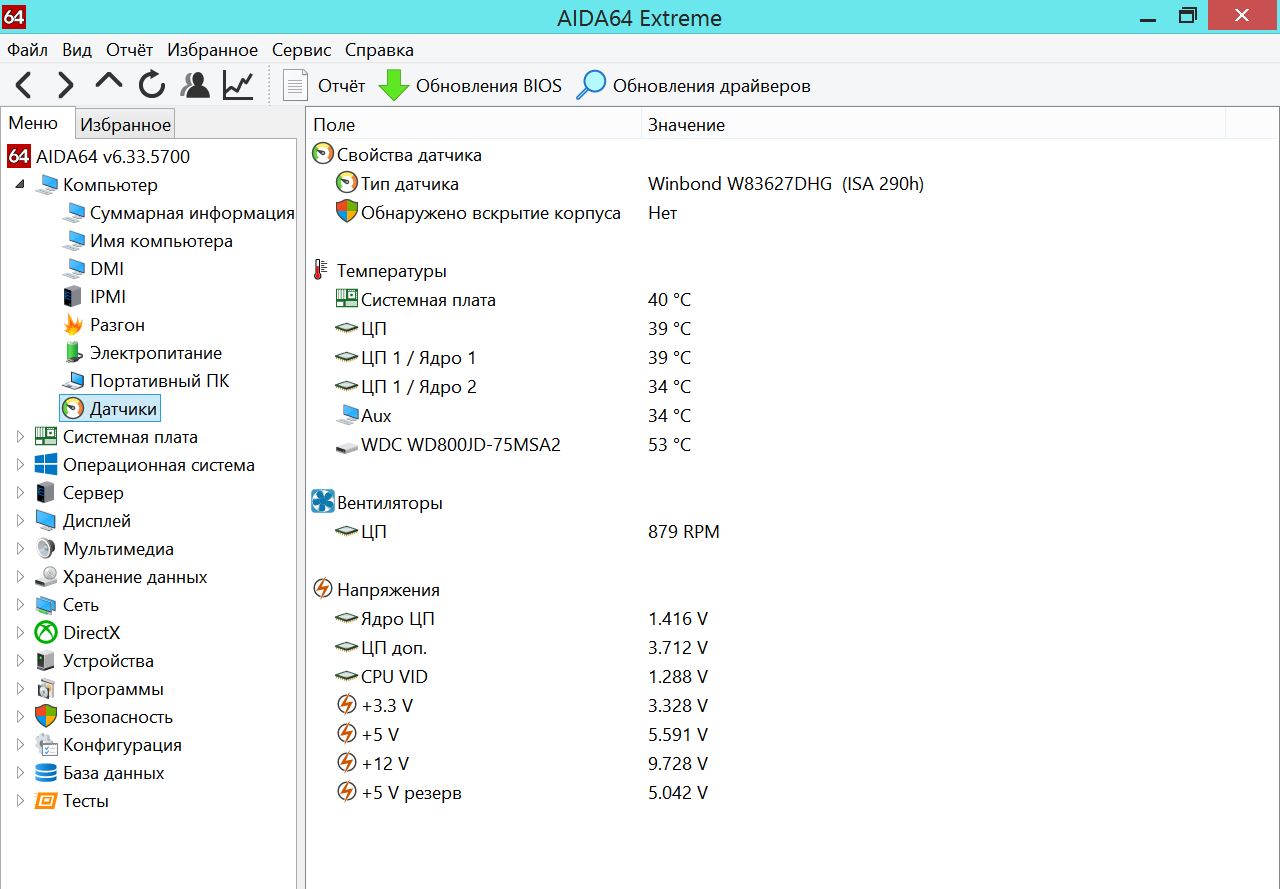
Task: Select the AIDA64 v6.33.5700 root item
Action: tap(113, 156)
